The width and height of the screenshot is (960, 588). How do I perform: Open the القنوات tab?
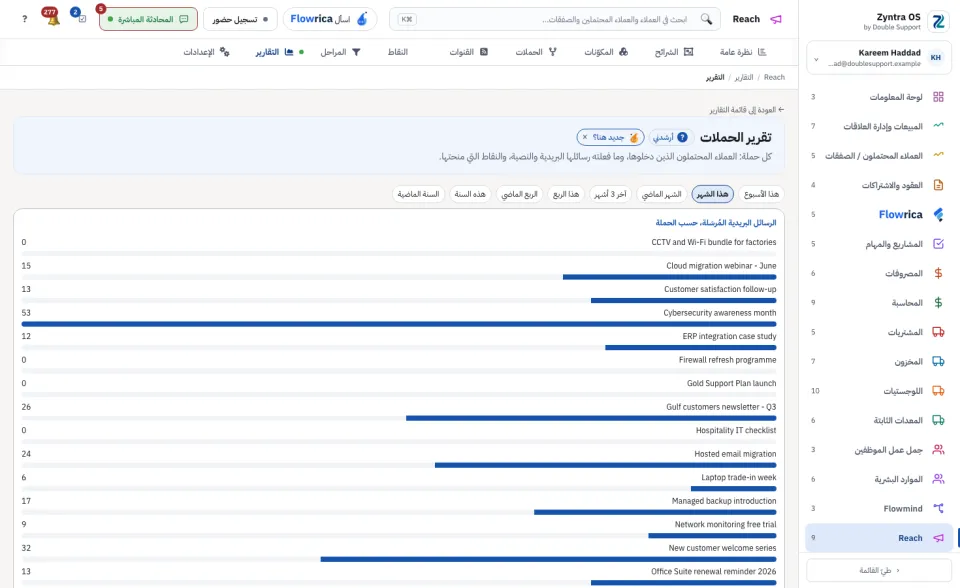point(468,52)
